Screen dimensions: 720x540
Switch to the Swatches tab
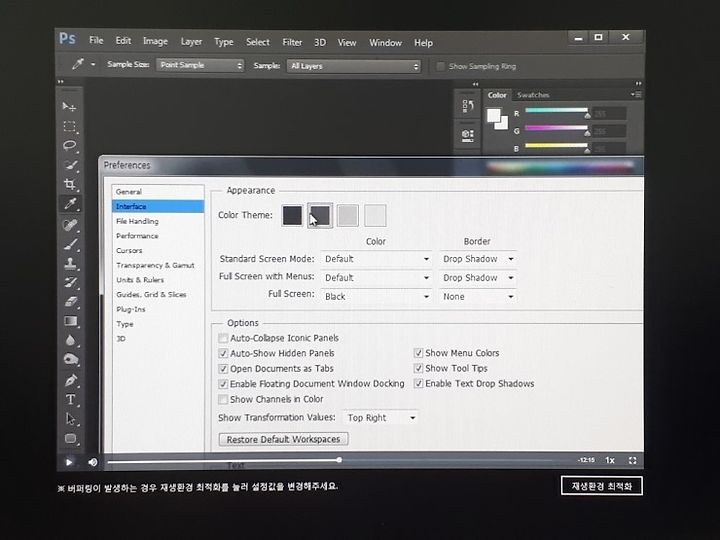pos(533,95)
